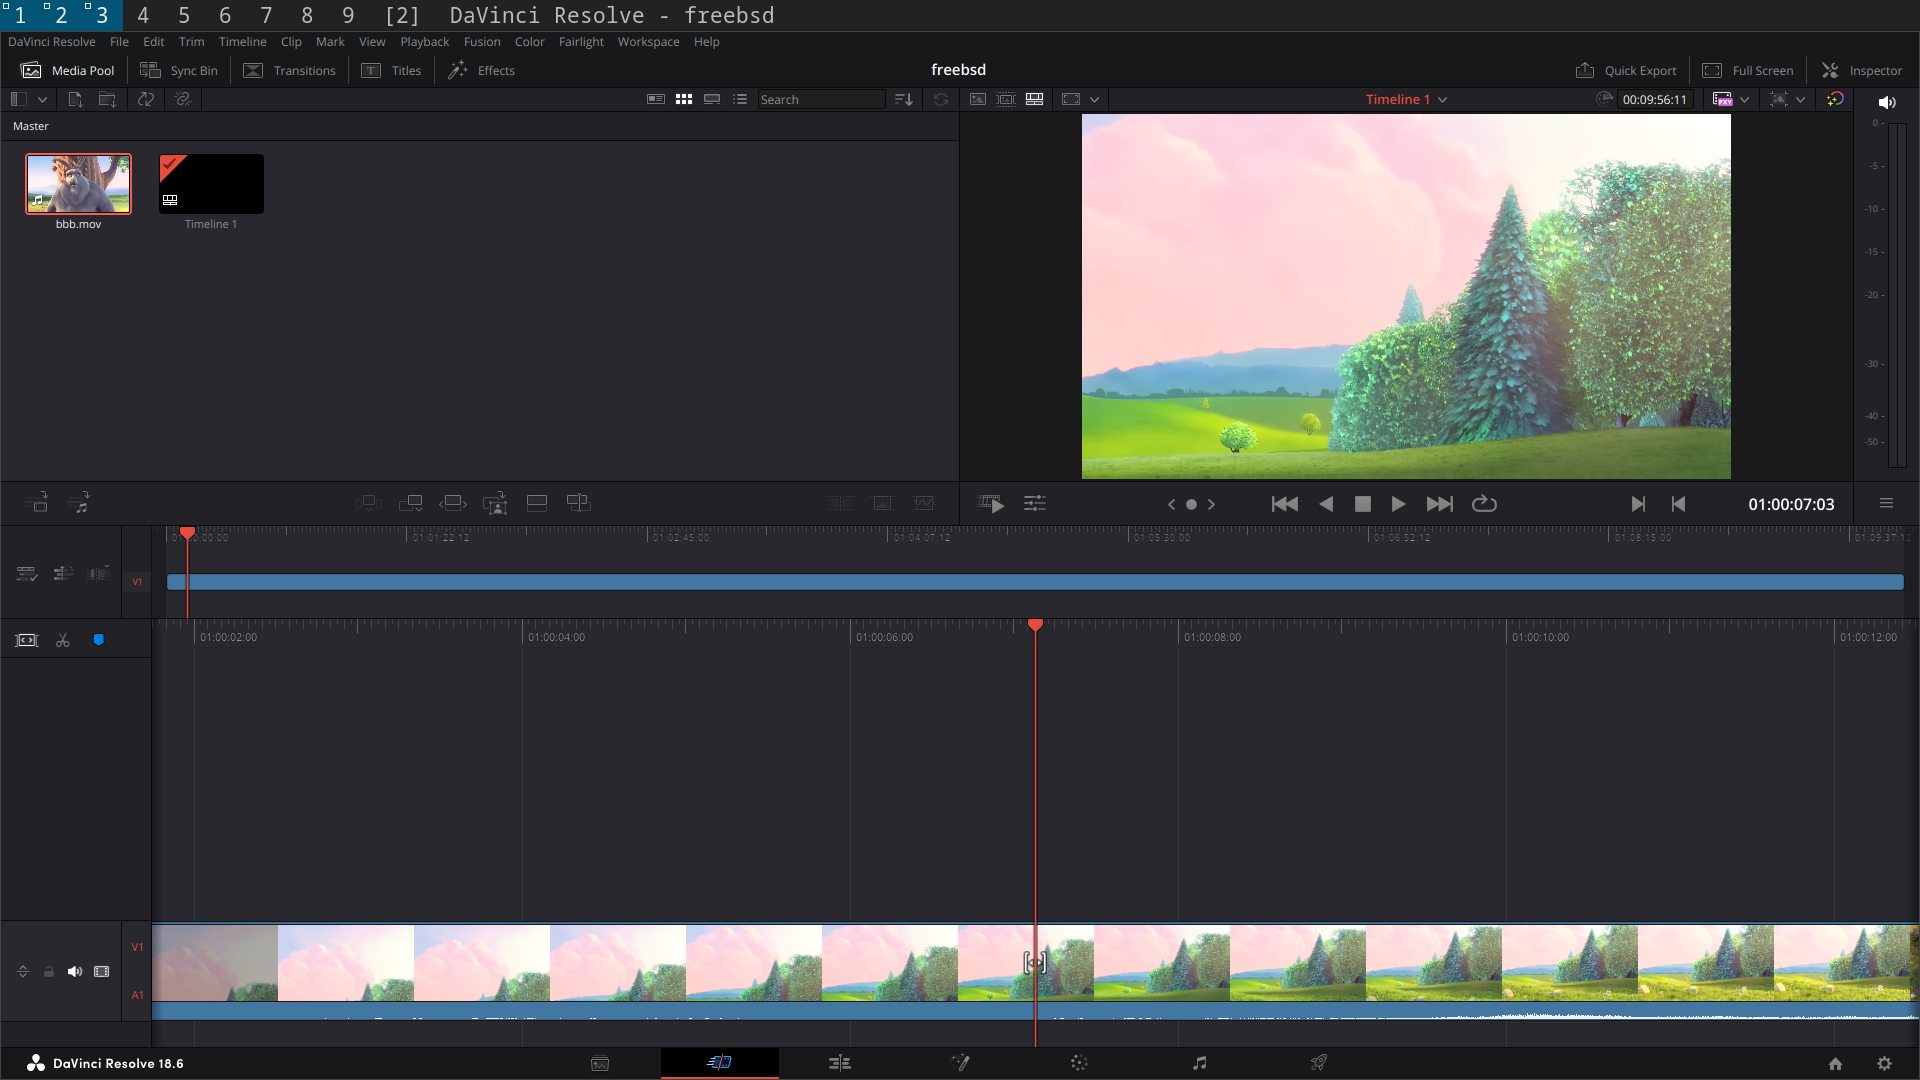Open the viewer tools sliders icon
1920x1080 pixels.
pos(1035,504)
